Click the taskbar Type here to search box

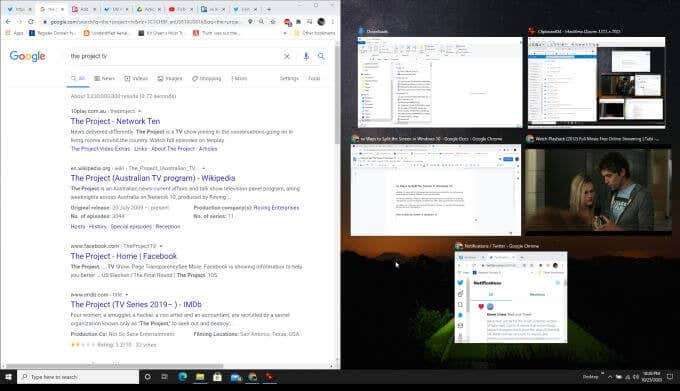78,377
